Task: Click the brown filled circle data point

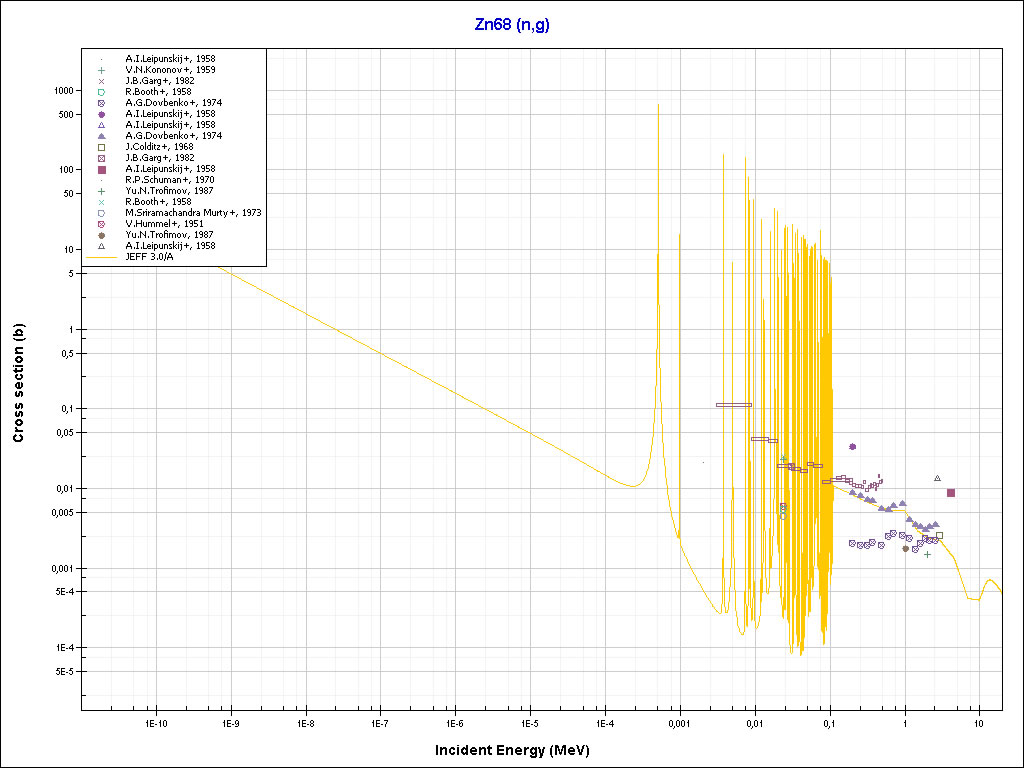Action: [x=905, y=548]
